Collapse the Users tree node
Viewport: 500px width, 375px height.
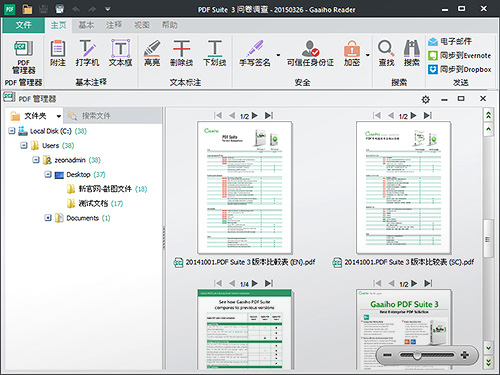click(24, 145)
